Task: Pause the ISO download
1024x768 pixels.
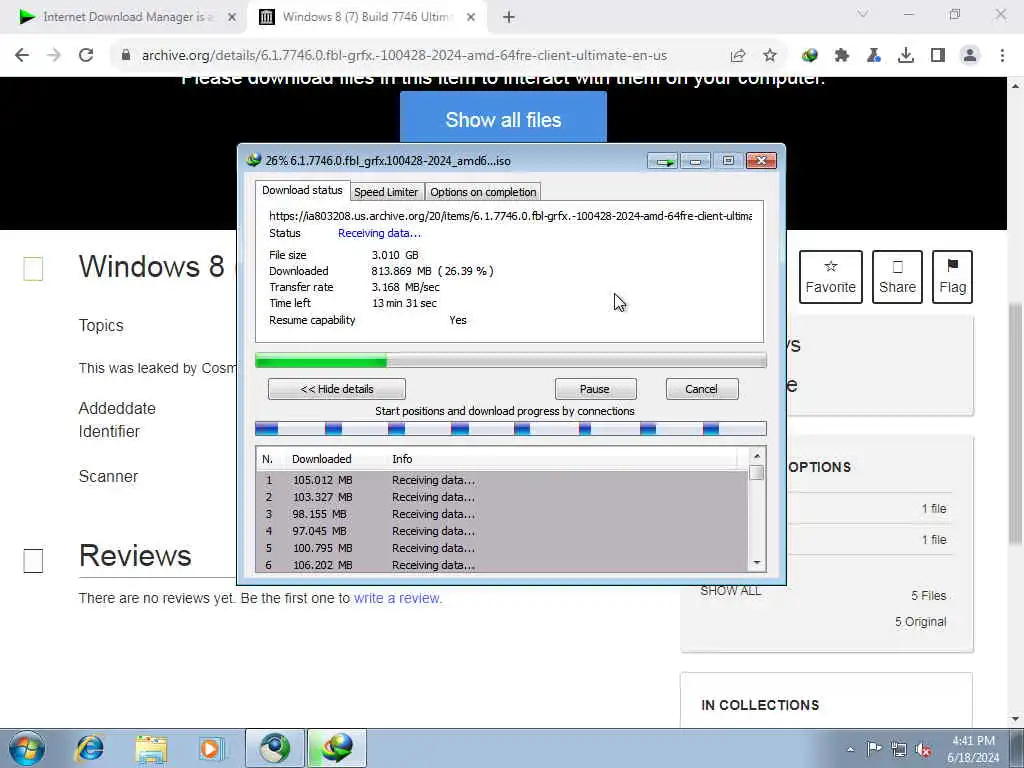Action: click(x=595, y=389)
